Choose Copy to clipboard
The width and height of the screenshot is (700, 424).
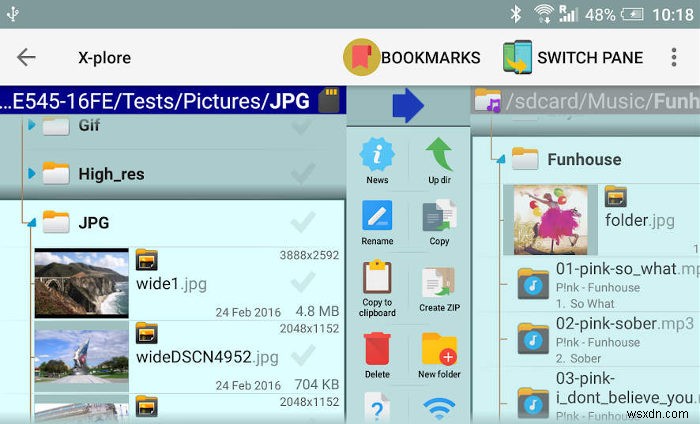(x=377, y=277)
